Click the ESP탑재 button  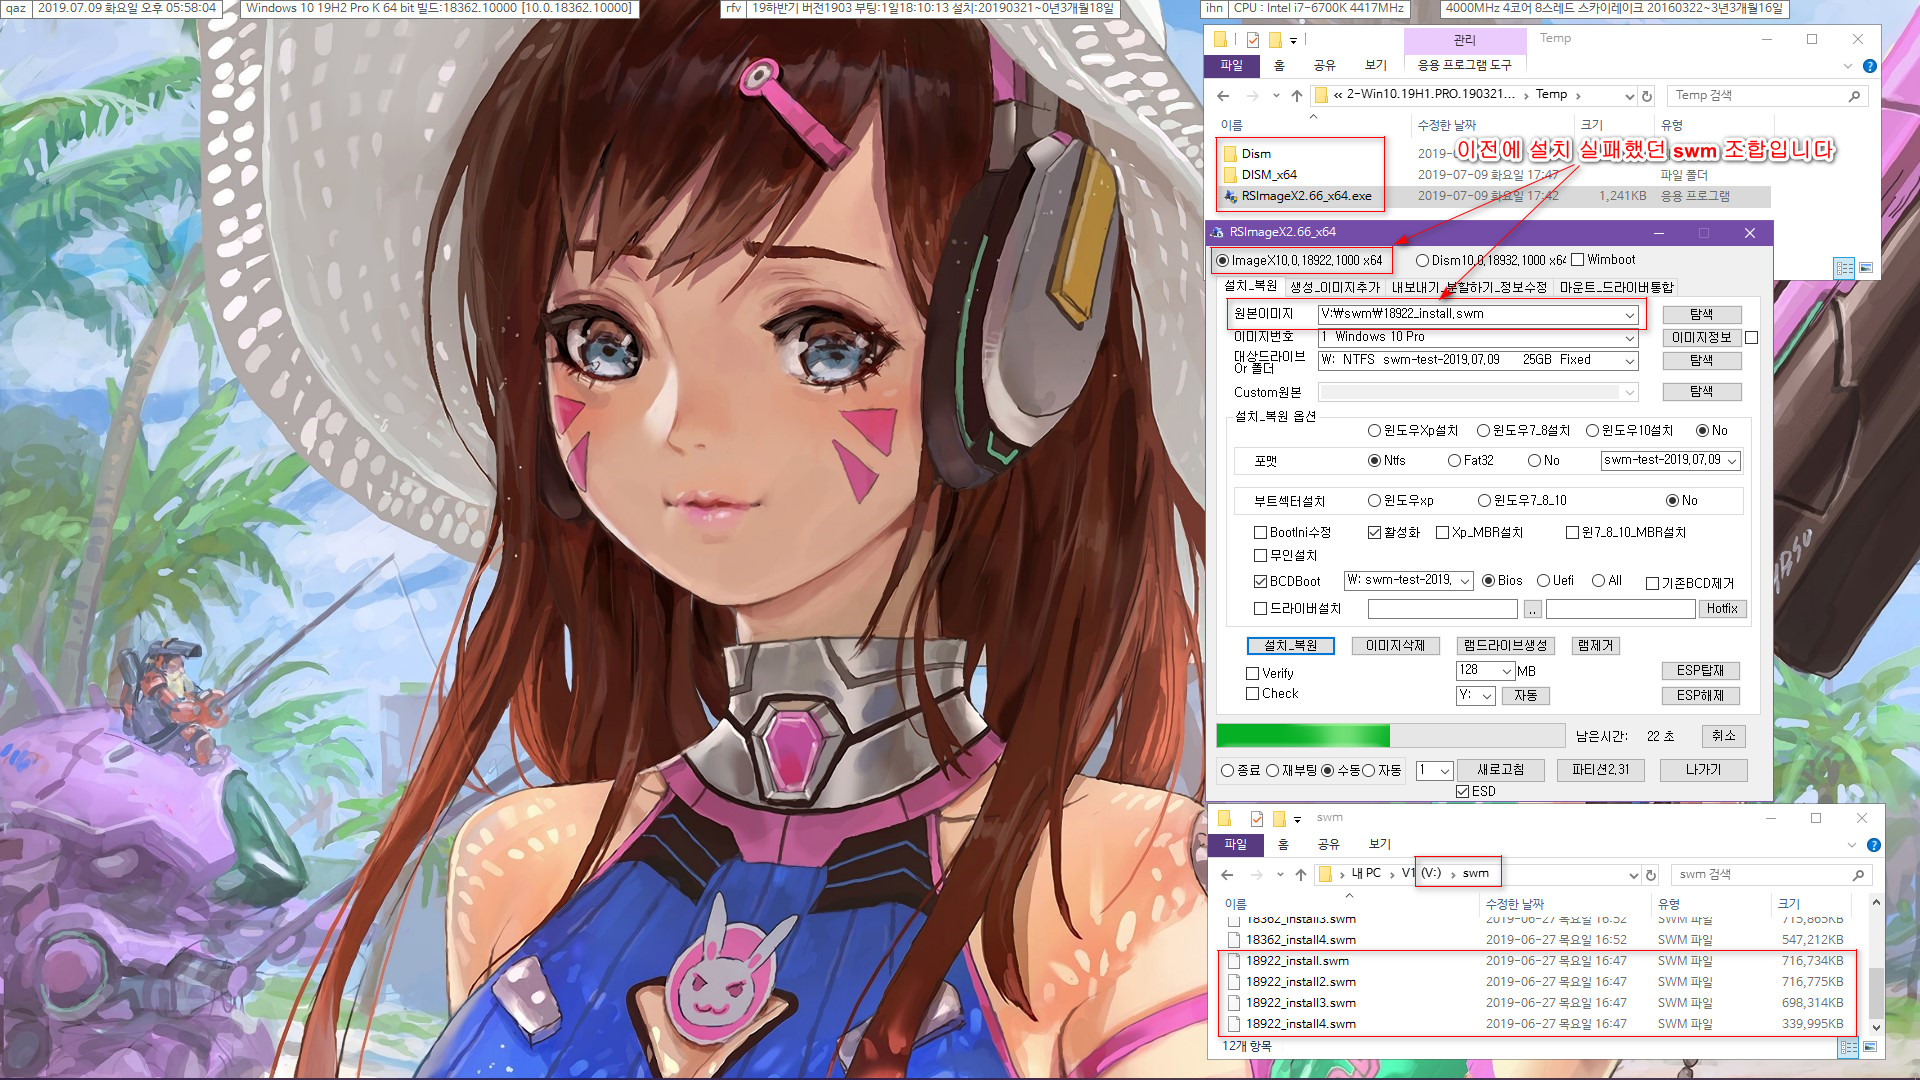tap(1701, 671)
